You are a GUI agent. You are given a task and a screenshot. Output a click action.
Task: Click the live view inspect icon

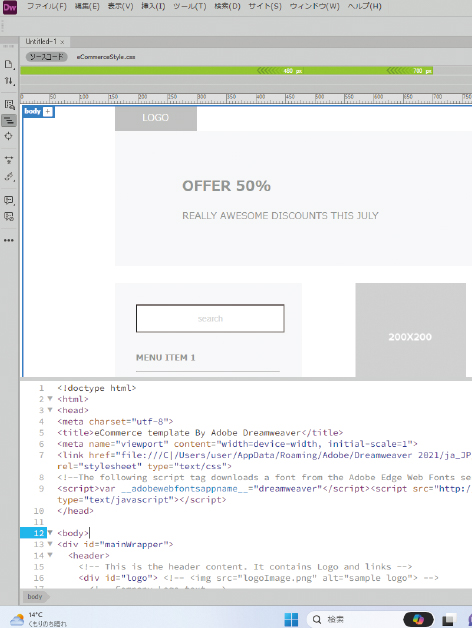point(9,105)
